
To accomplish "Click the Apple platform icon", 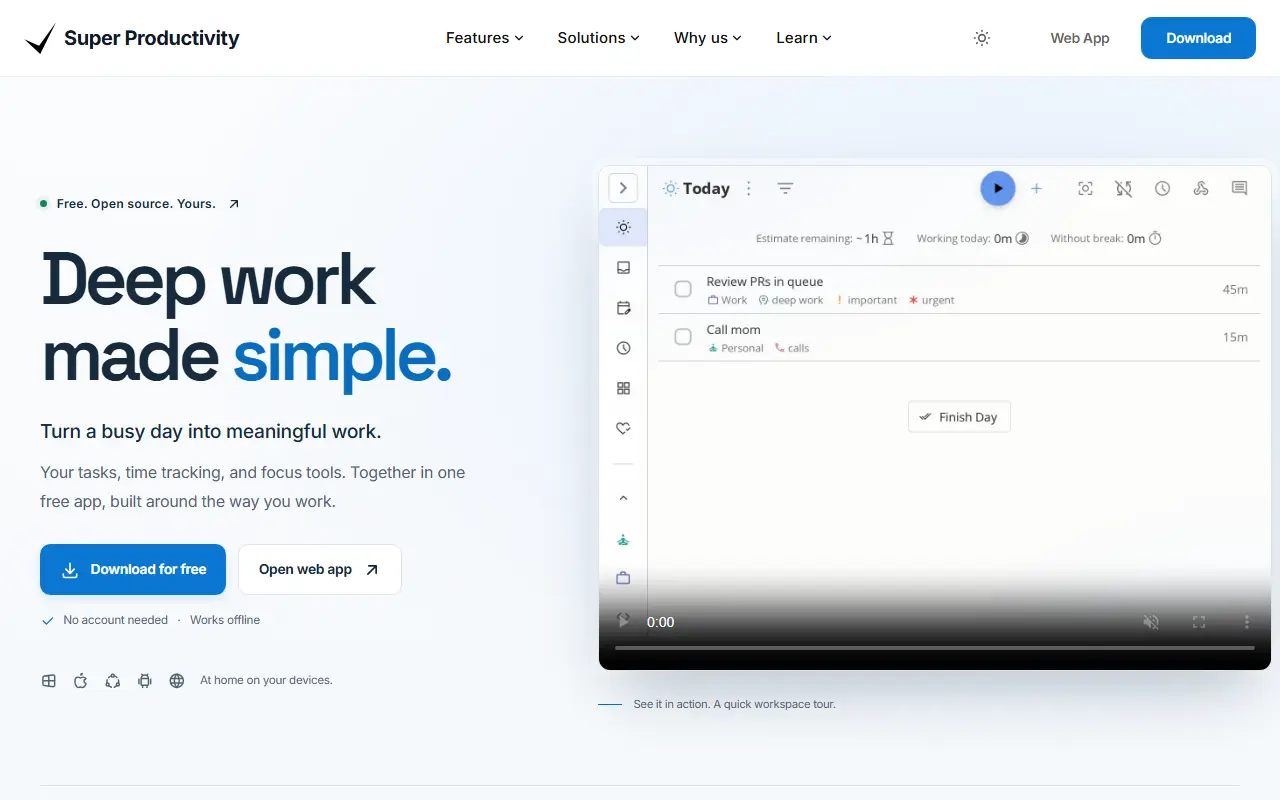I will pyautogui.click(x=81, y=681).
